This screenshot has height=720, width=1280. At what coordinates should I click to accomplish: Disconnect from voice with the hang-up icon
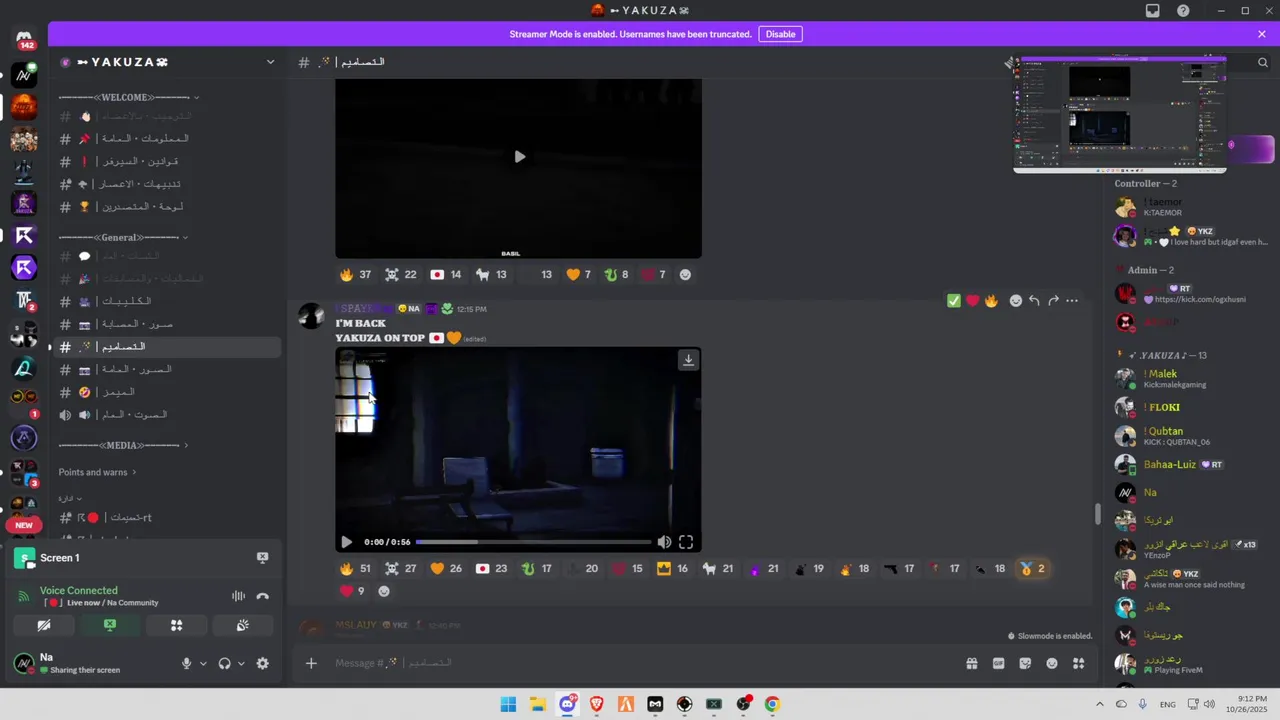tap(262, 596)
